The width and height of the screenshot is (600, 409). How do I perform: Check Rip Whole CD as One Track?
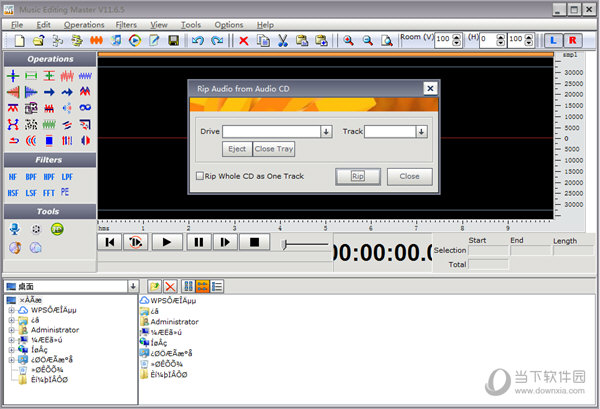(x=199, y=176)
